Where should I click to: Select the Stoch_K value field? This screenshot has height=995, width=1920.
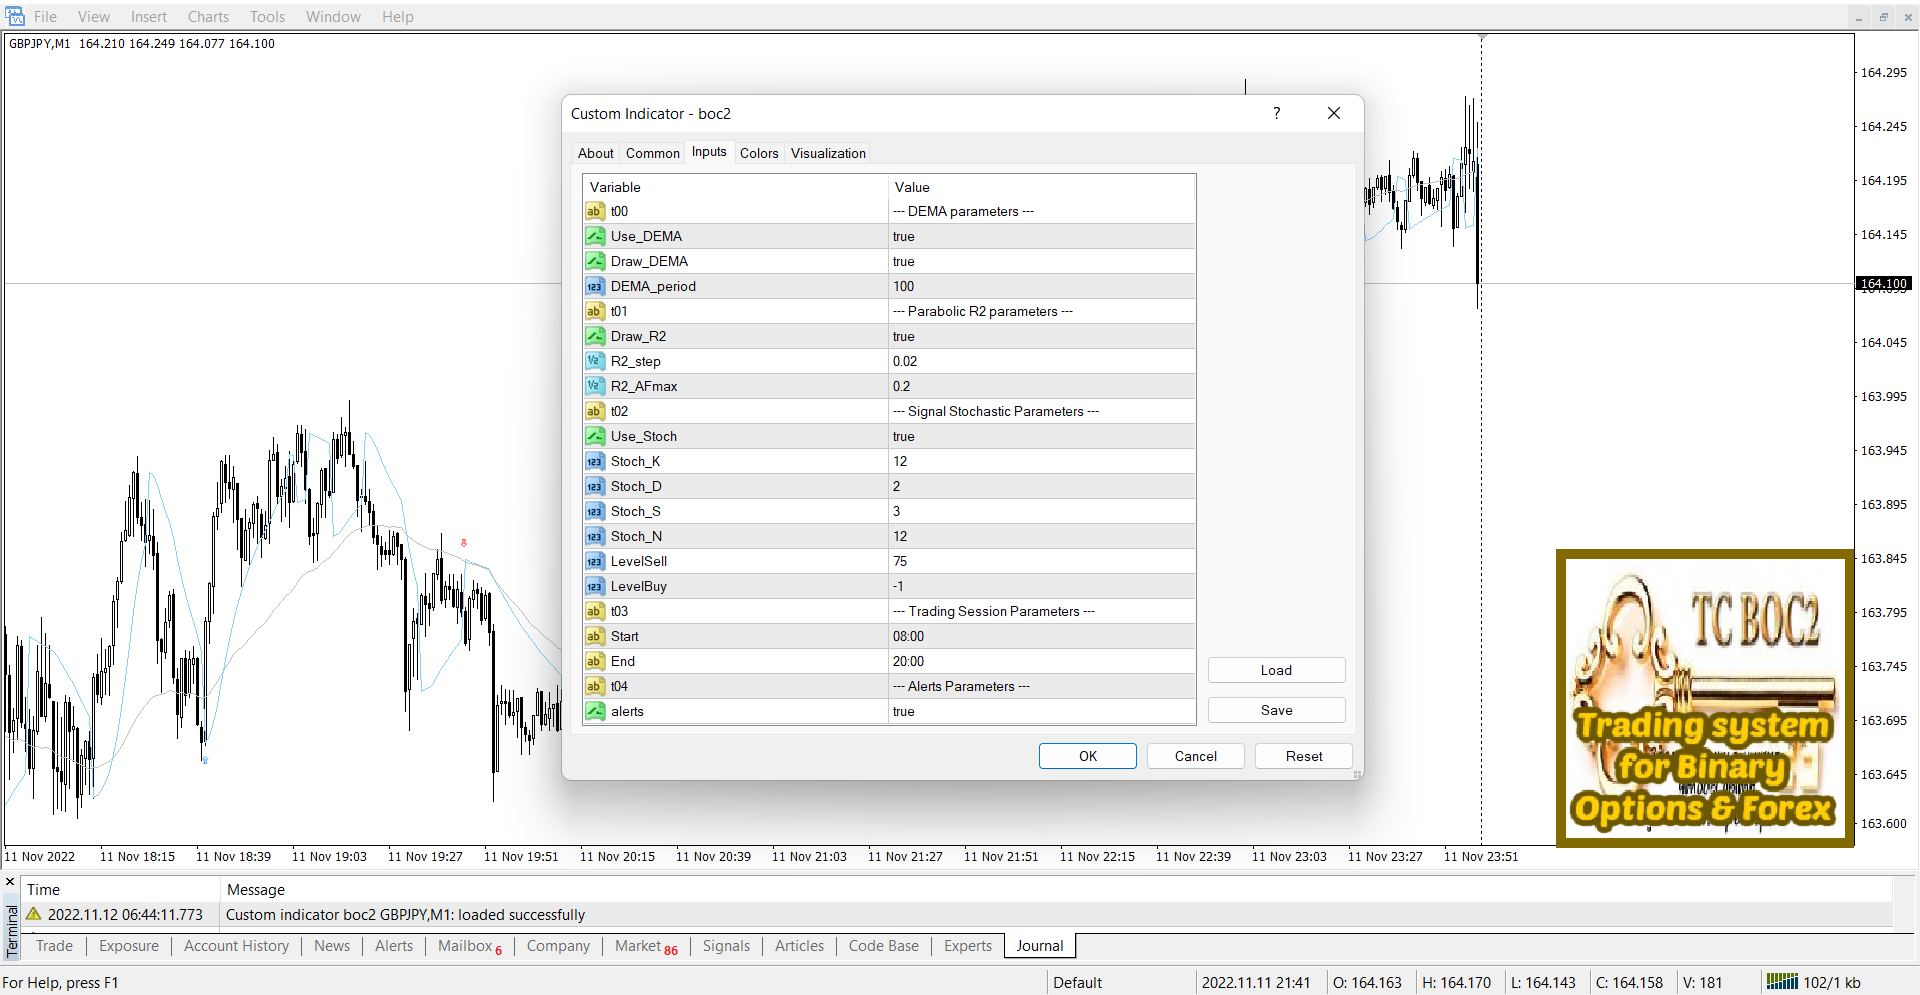pos(1040,462)
